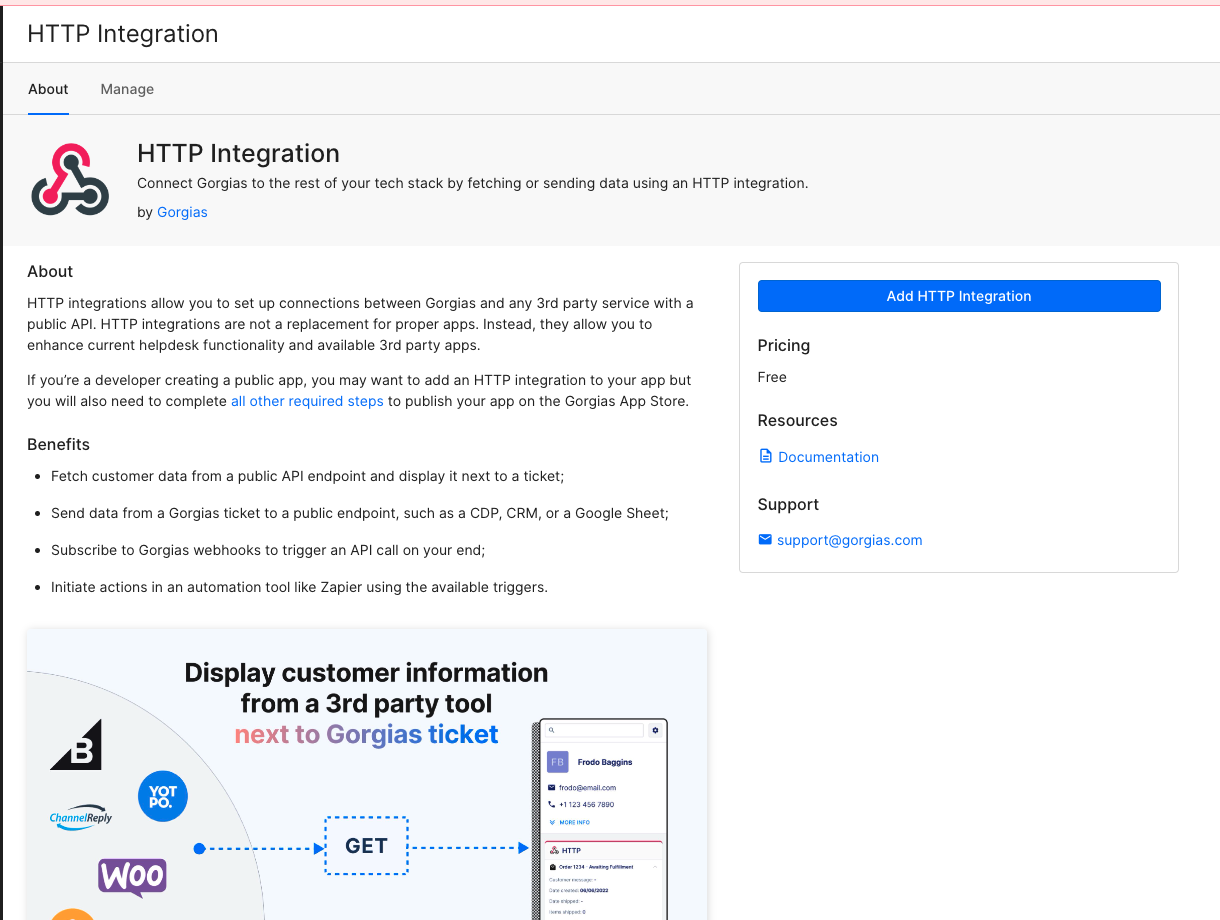The width and height of the screenshot is (1220, 920).
Task: Click the envelope icon beside support email
Action: [765, 540]
